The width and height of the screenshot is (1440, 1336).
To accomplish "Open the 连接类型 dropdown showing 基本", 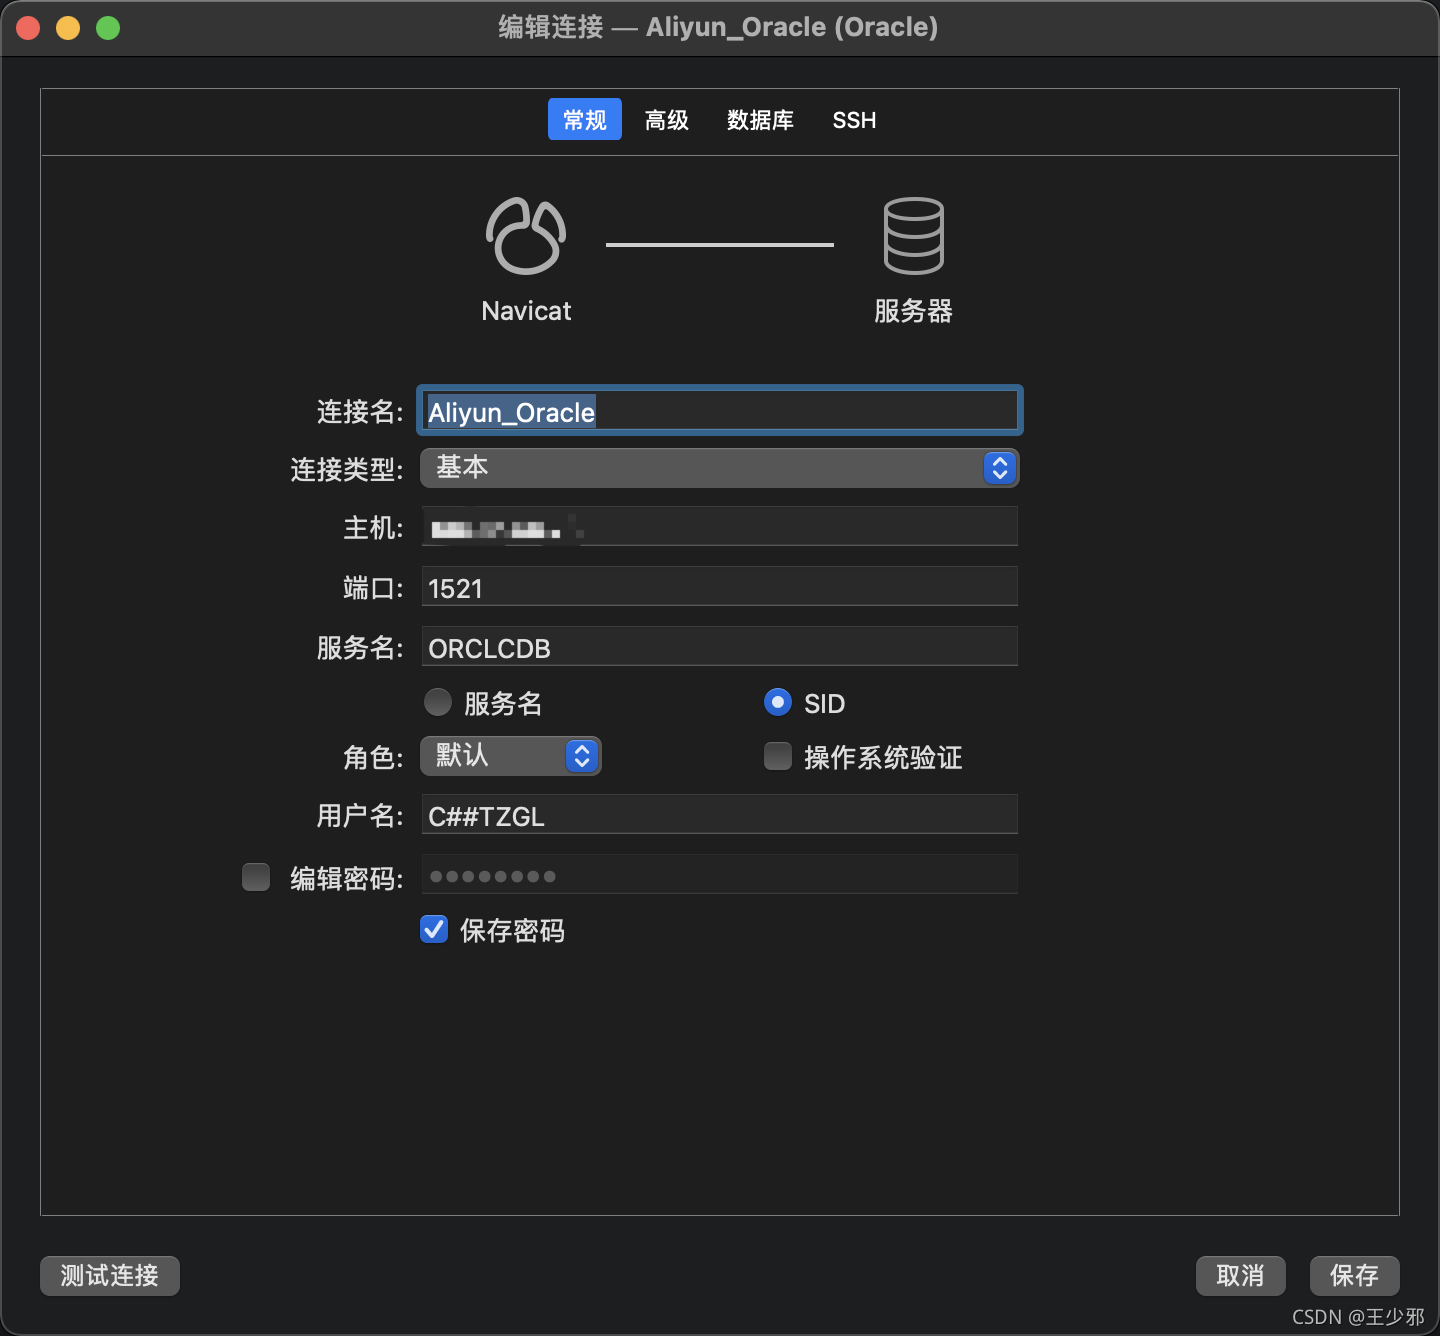I will [x=719, y=468].
